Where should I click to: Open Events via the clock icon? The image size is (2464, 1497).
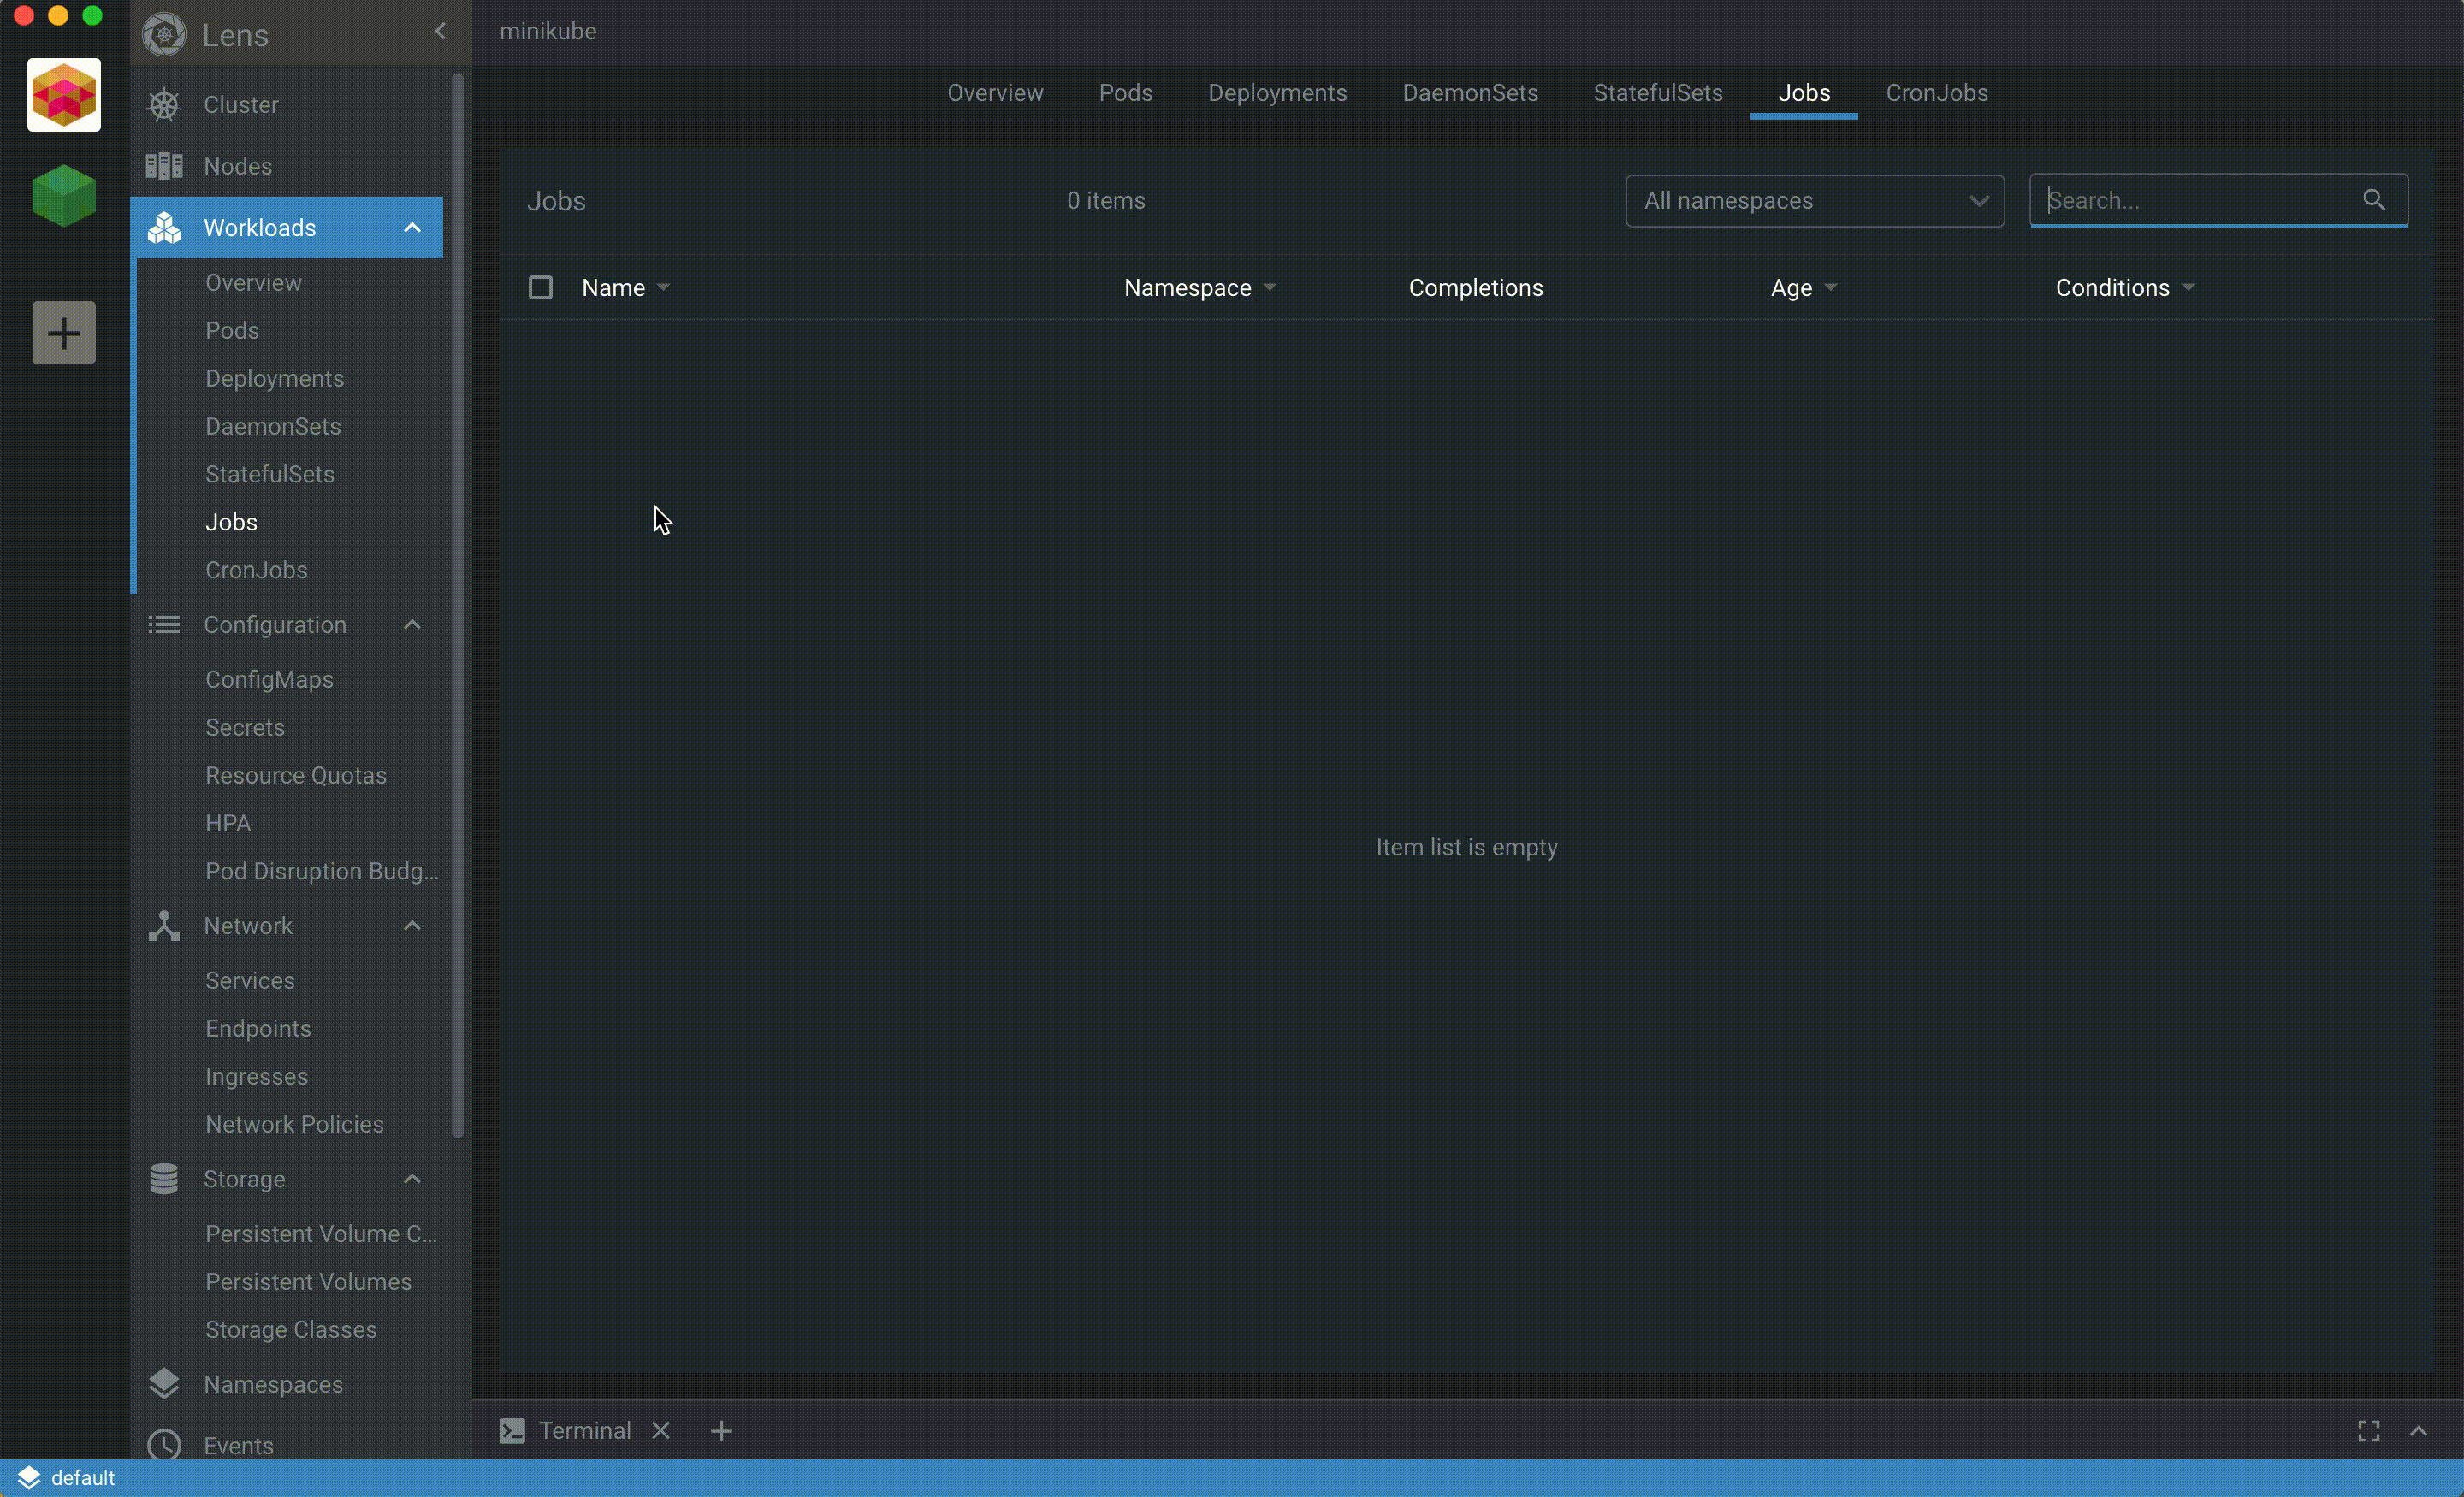point(164,1444)
